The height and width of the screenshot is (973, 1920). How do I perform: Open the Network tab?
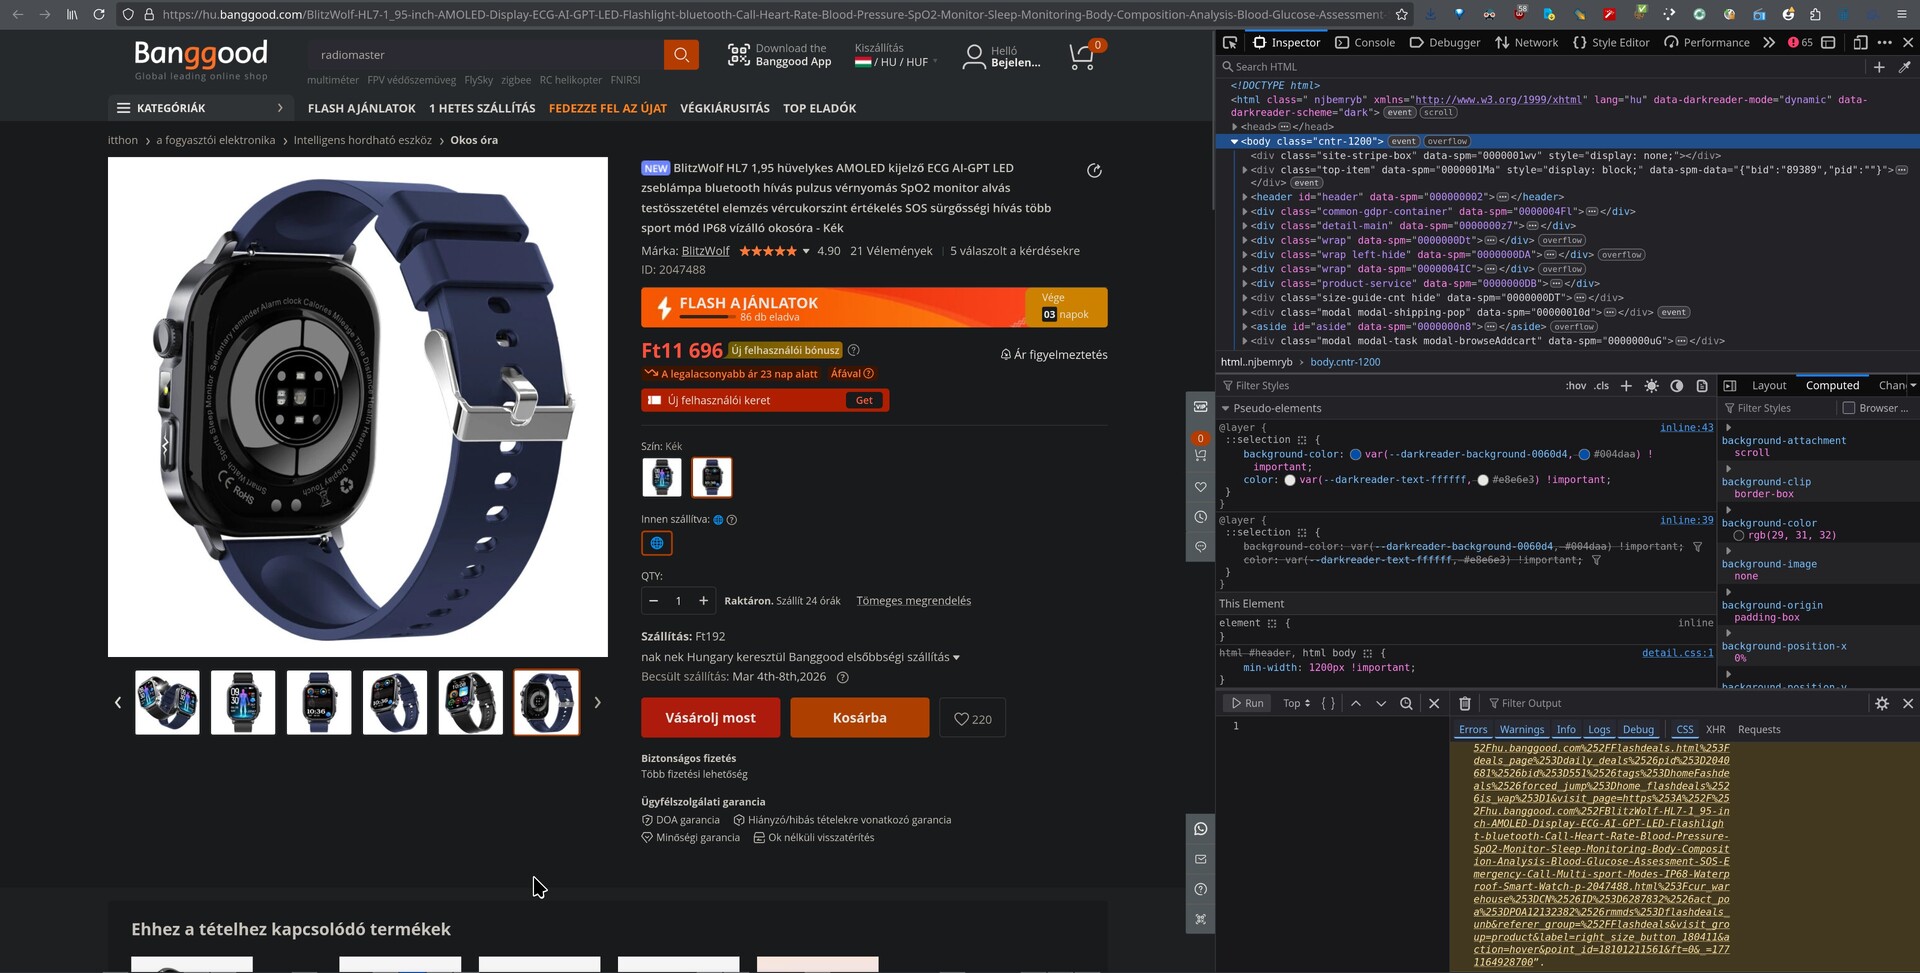[1526, 43]
